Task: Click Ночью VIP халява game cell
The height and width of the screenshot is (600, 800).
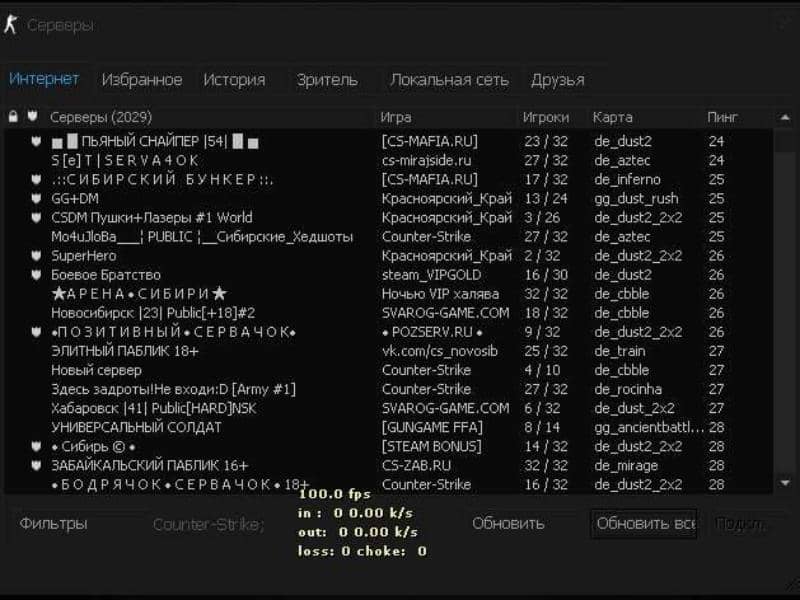Action: [440, 294]
